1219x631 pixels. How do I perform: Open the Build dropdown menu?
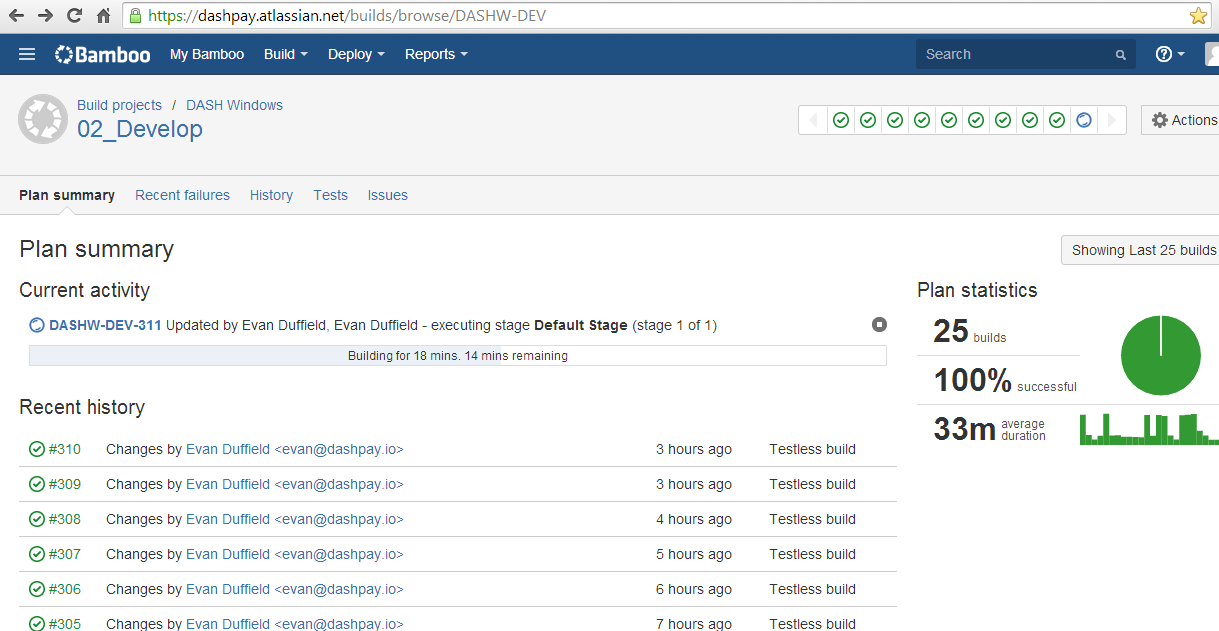286,54
